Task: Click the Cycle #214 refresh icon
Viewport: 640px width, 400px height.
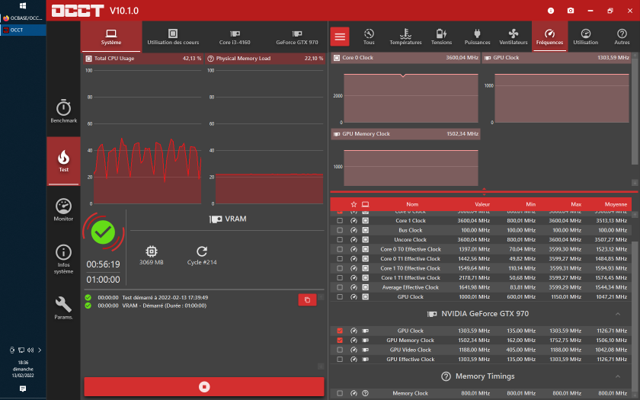Action: tap(202, 251)
